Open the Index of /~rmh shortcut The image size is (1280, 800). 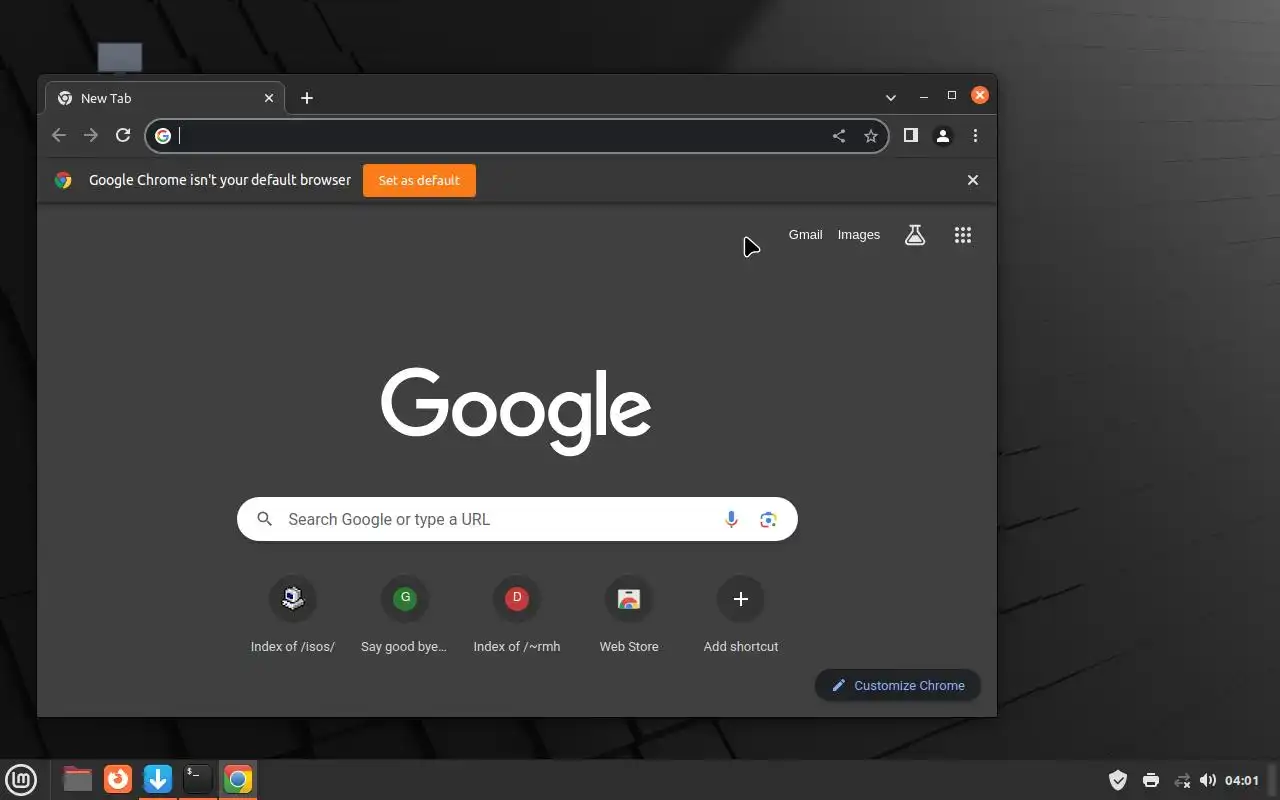tap(517, 615)
